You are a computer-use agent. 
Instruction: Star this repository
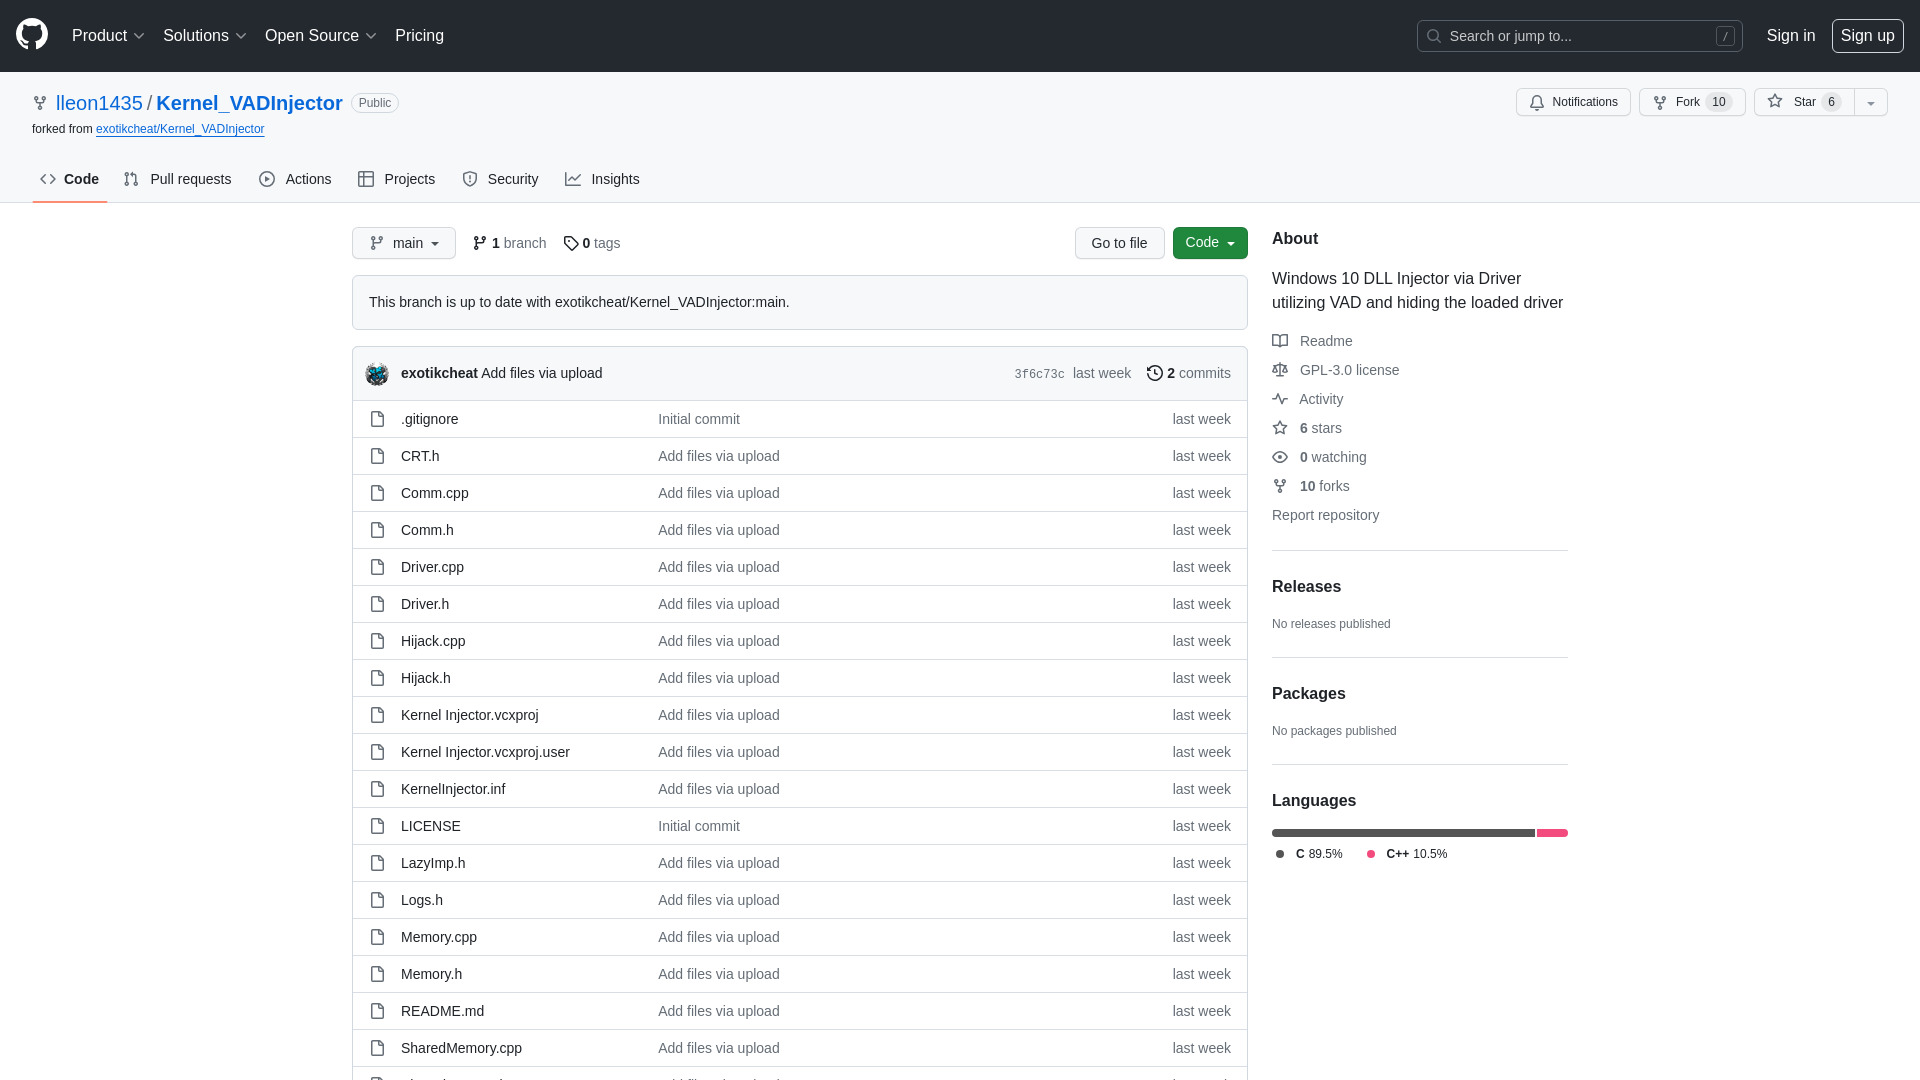(1804, 102)
